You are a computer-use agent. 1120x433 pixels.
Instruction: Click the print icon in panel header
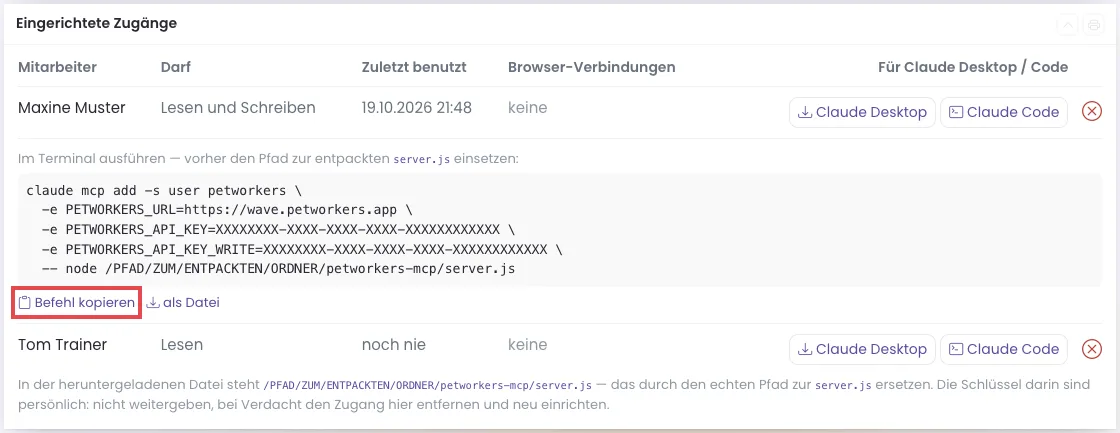point(1094,26)
